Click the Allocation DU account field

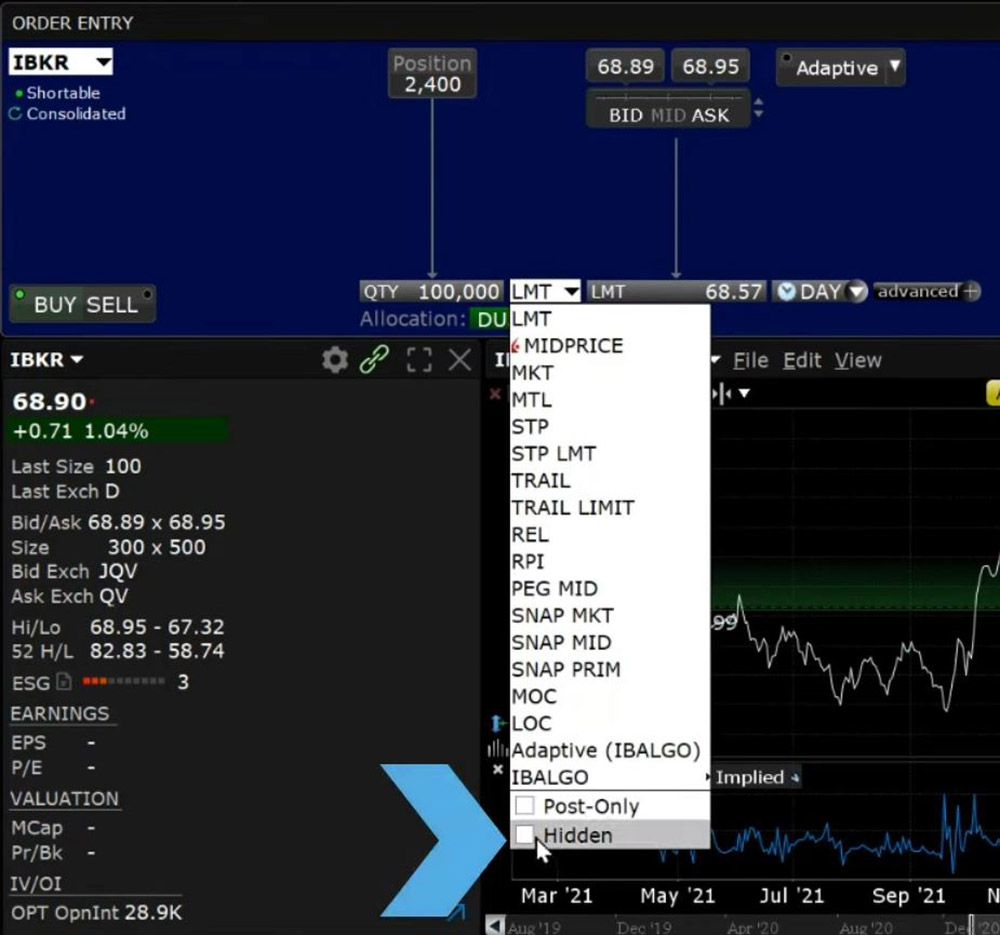click(489, 319)
